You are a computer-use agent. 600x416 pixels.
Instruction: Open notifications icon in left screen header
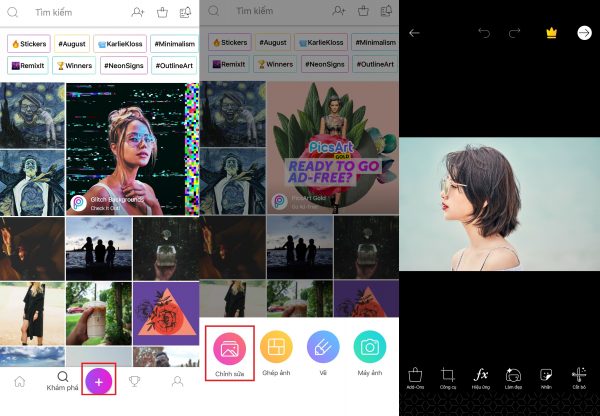click(185, 12)
